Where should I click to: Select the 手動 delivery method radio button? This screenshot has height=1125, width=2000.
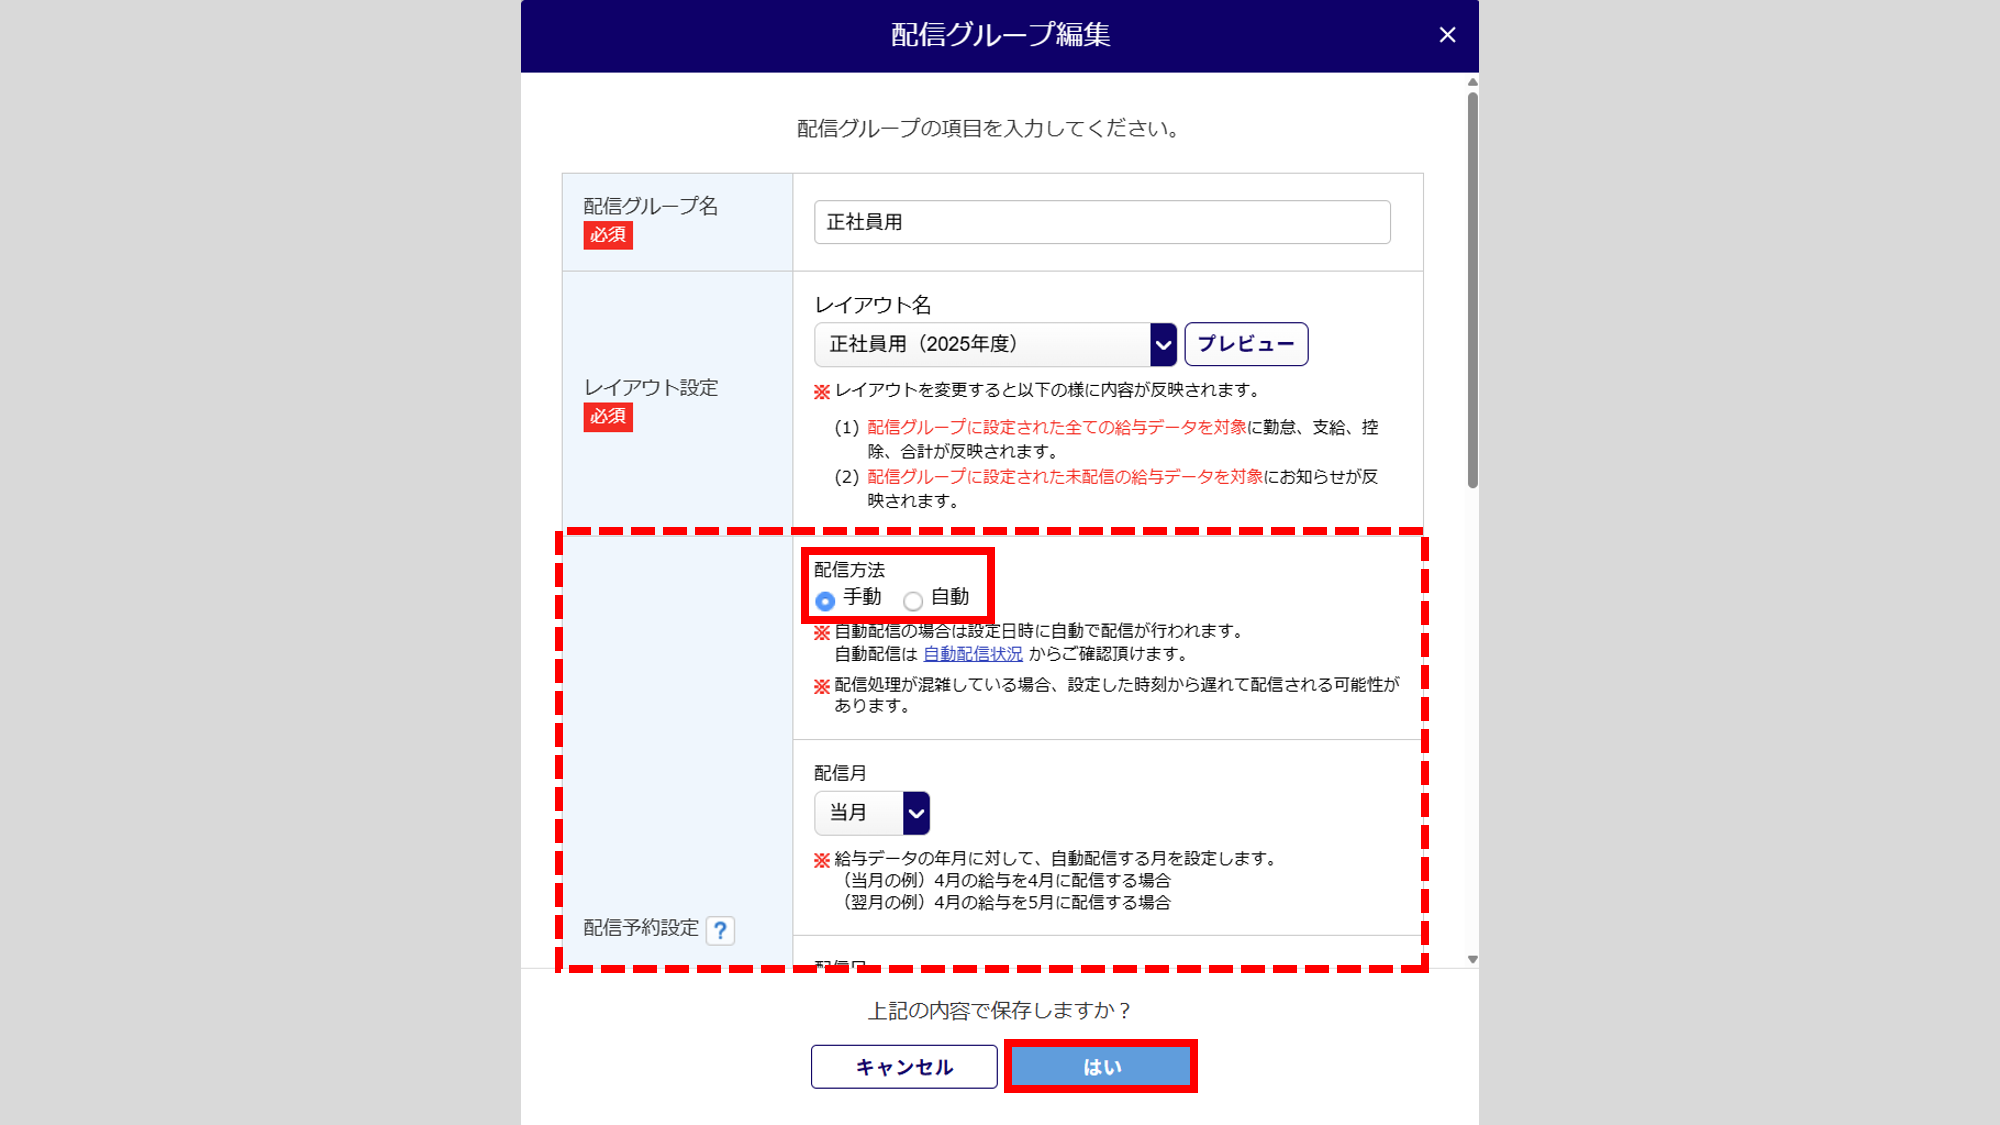(x=825, y=601)
